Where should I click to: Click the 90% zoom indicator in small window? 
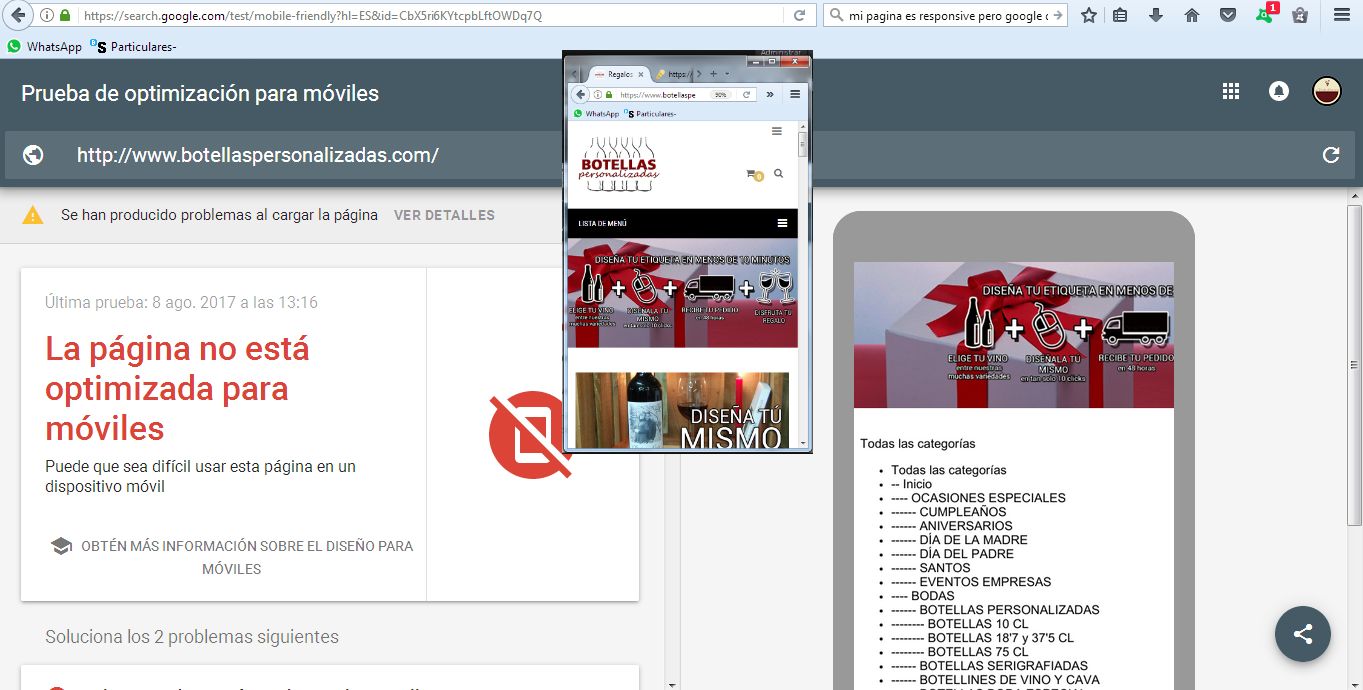pos(720,94)
